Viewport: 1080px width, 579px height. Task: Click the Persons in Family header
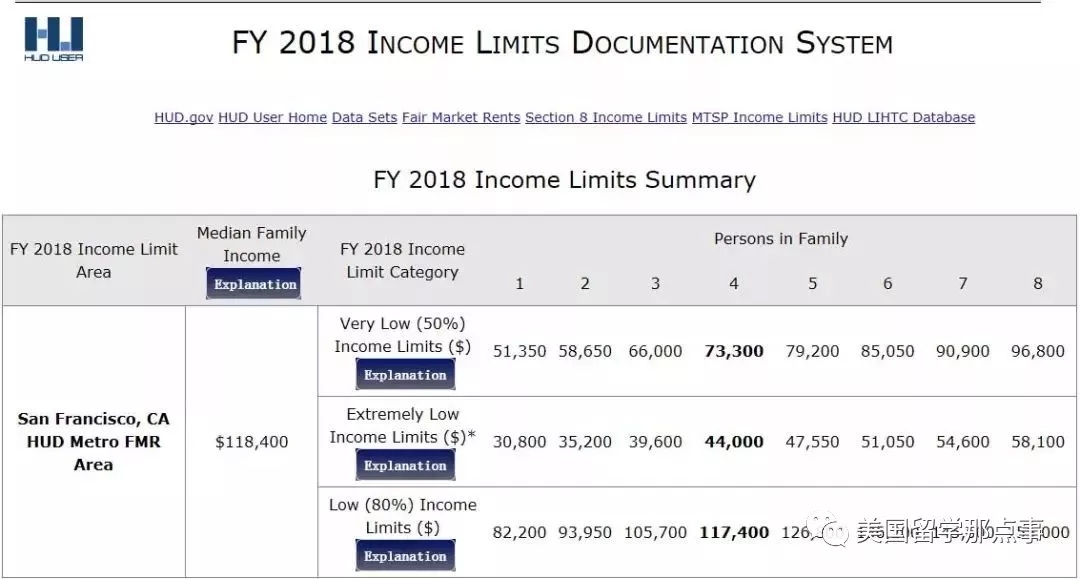(x=780, y=239)
